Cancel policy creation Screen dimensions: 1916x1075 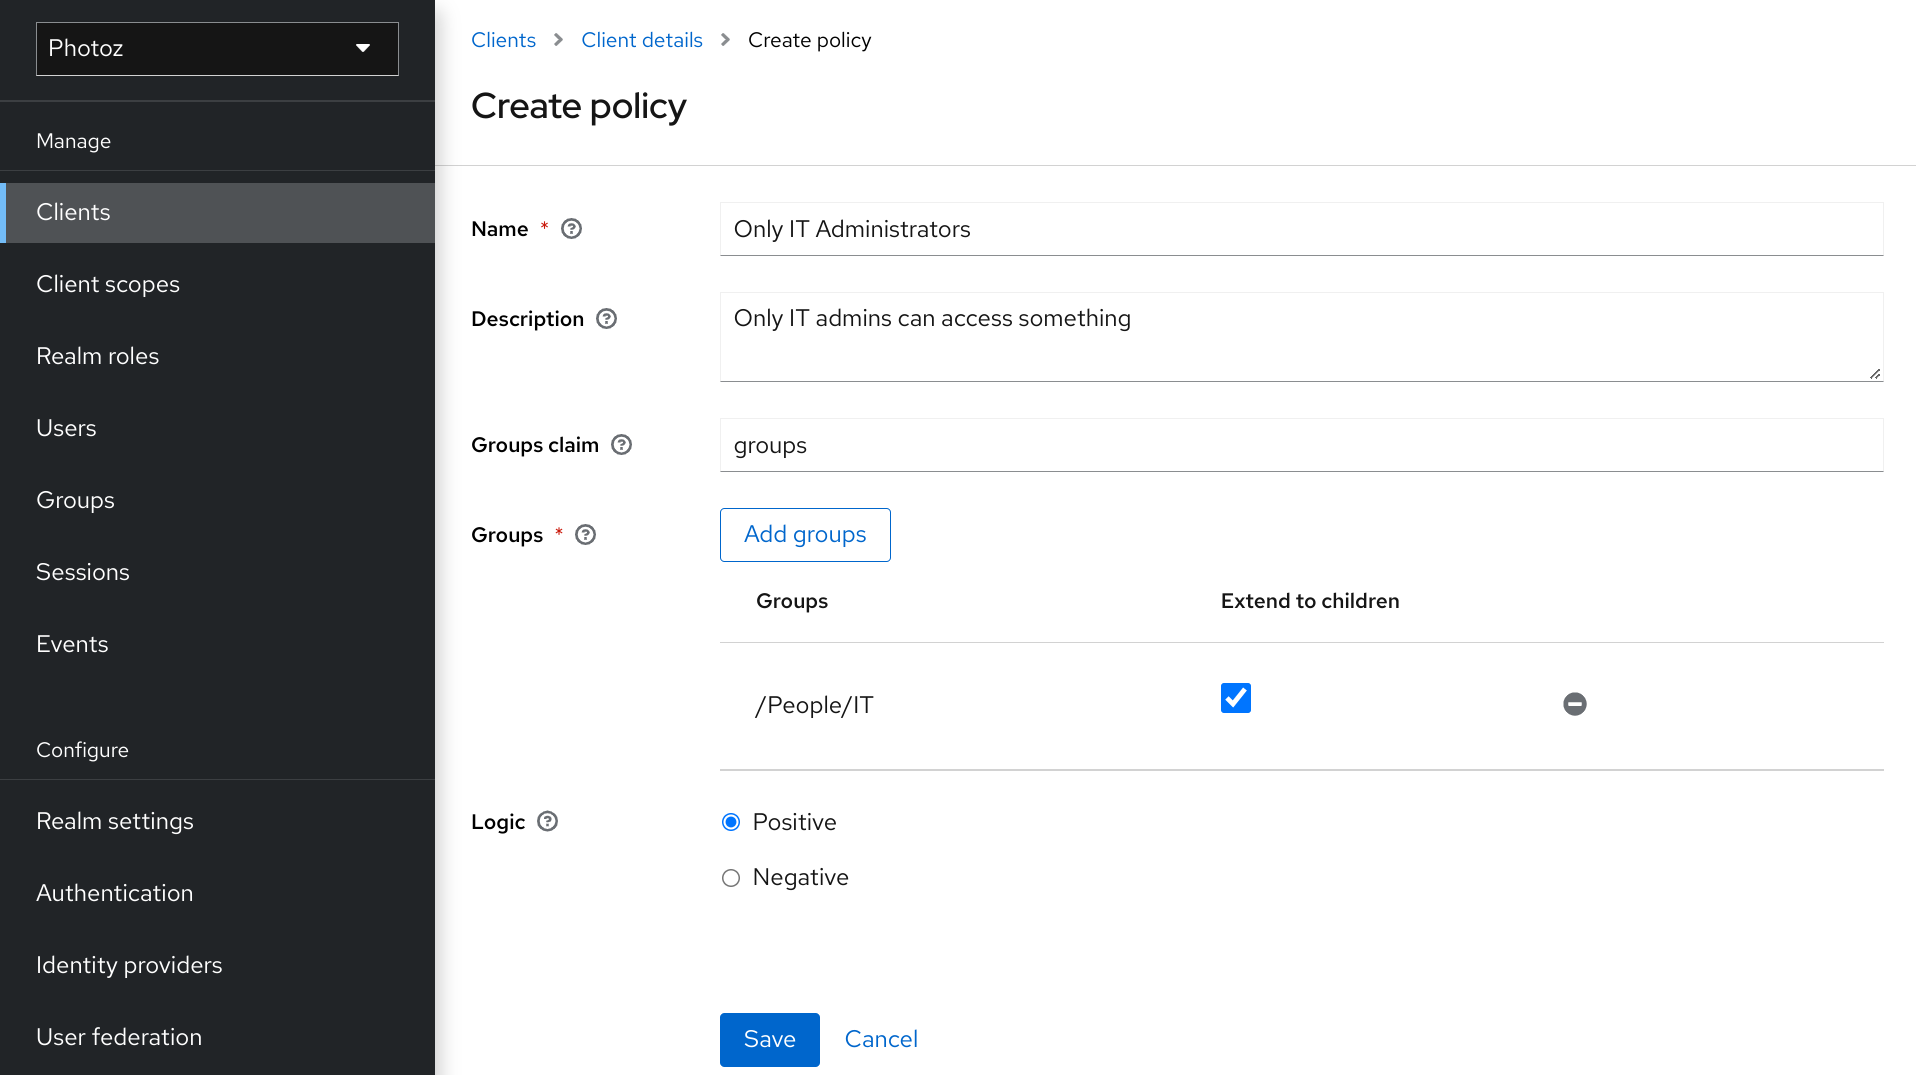click(x=881, y=1039)
